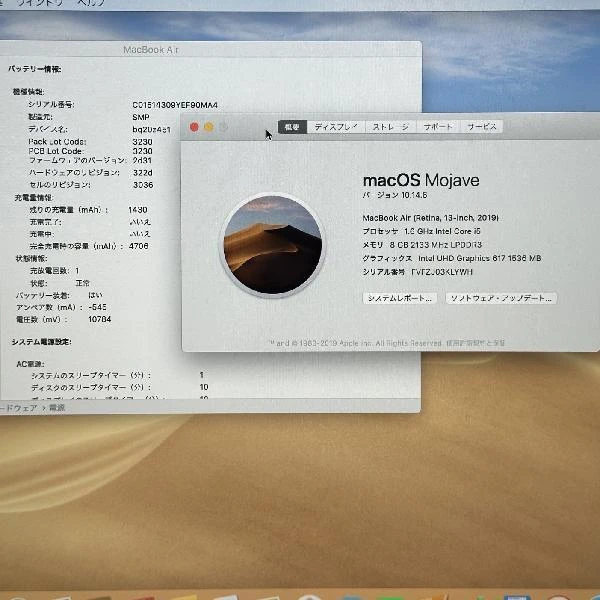Select the 状態 value 正常
600x600 pixels.
pos(83,283)
